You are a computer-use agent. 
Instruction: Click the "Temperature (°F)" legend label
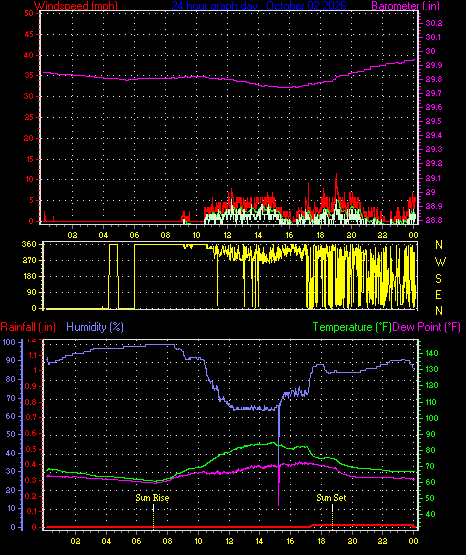pyautogui.click(x=352, y=327)
